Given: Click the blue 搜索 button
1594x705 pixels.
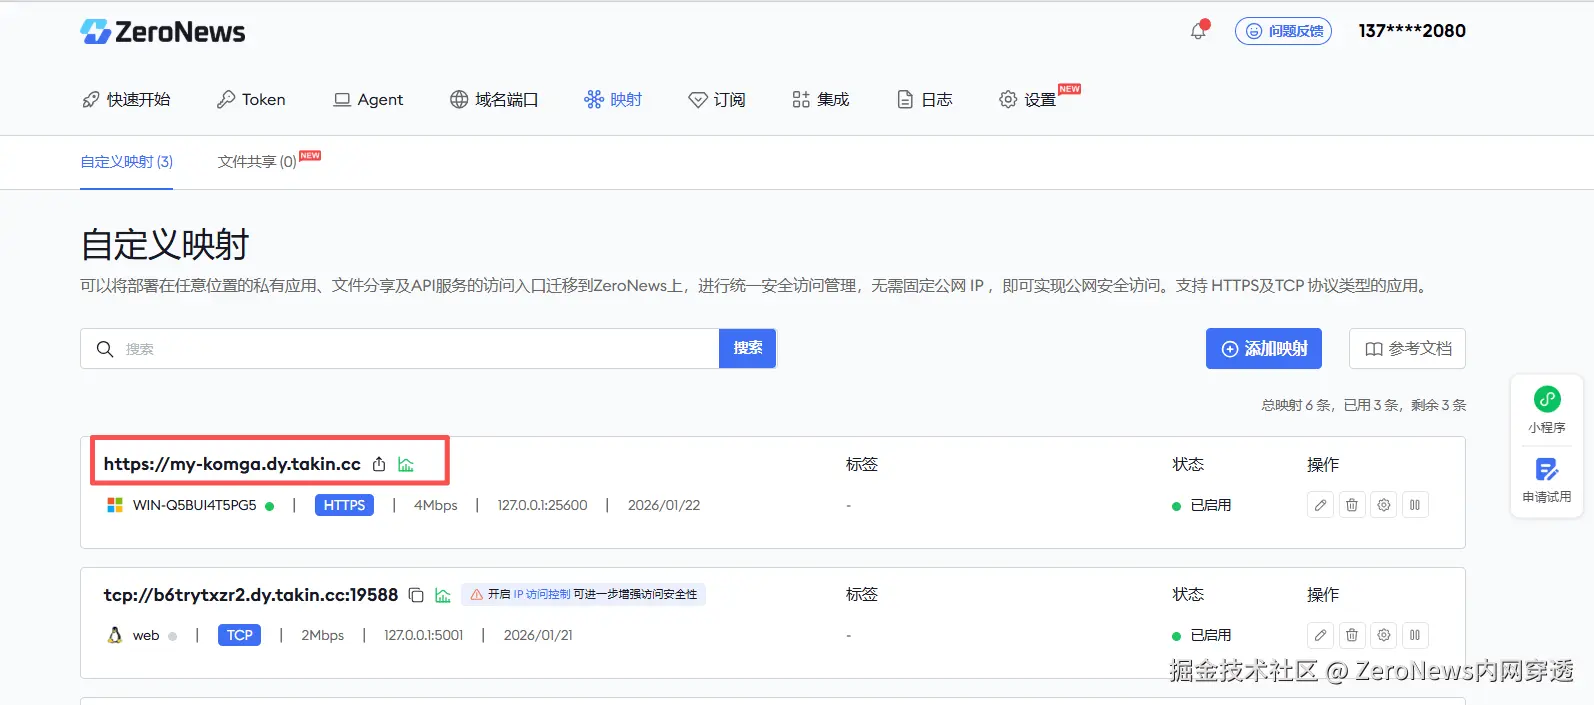Looking at the screenshot, I should point(748,348).
